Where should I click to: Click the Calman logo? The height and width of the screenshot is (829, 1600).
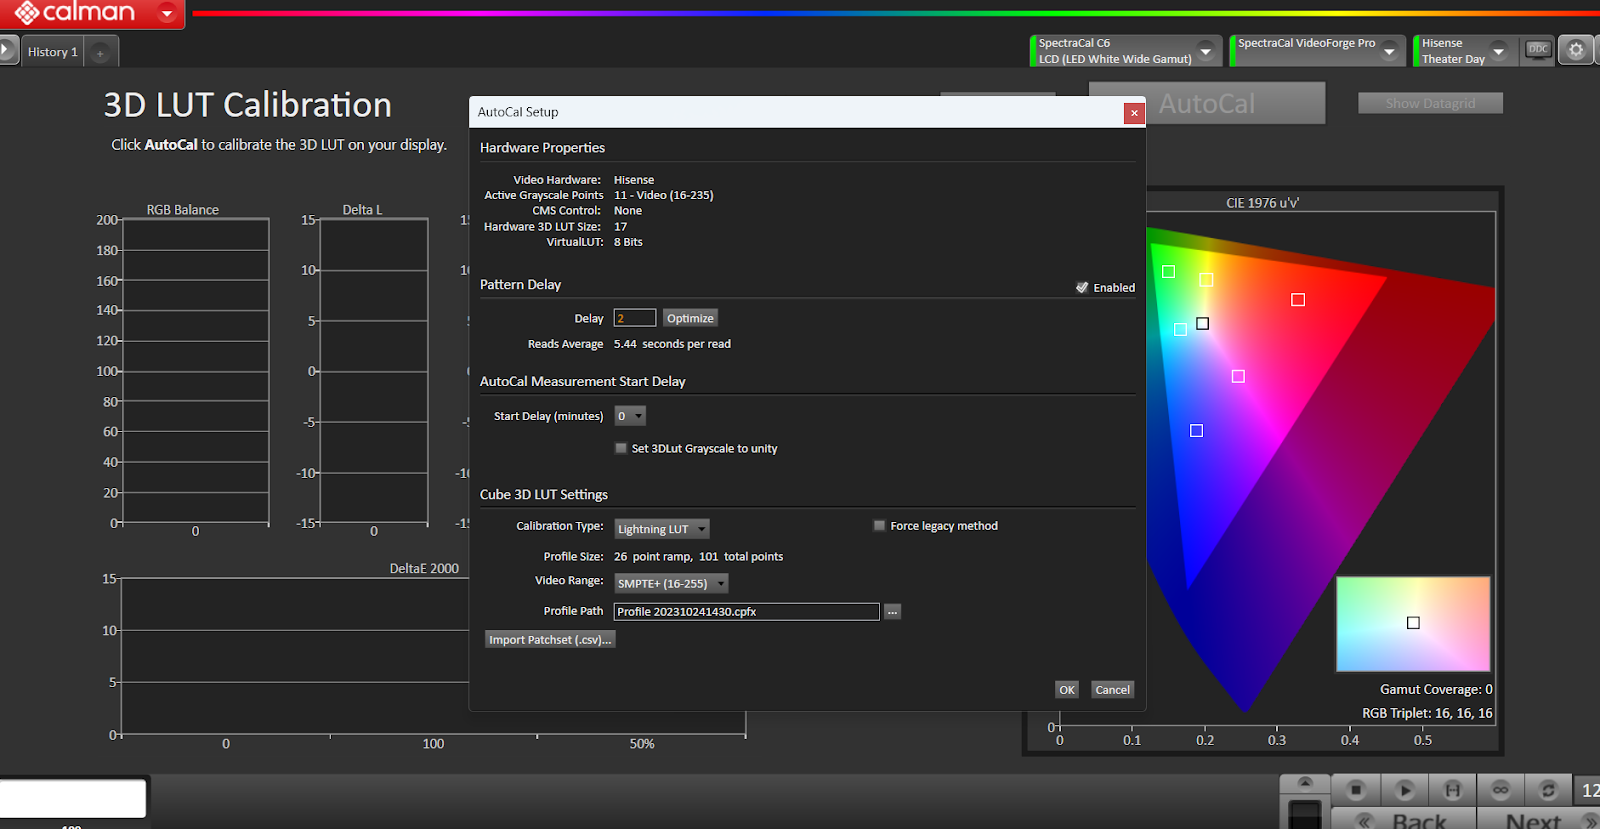[75, 13]
